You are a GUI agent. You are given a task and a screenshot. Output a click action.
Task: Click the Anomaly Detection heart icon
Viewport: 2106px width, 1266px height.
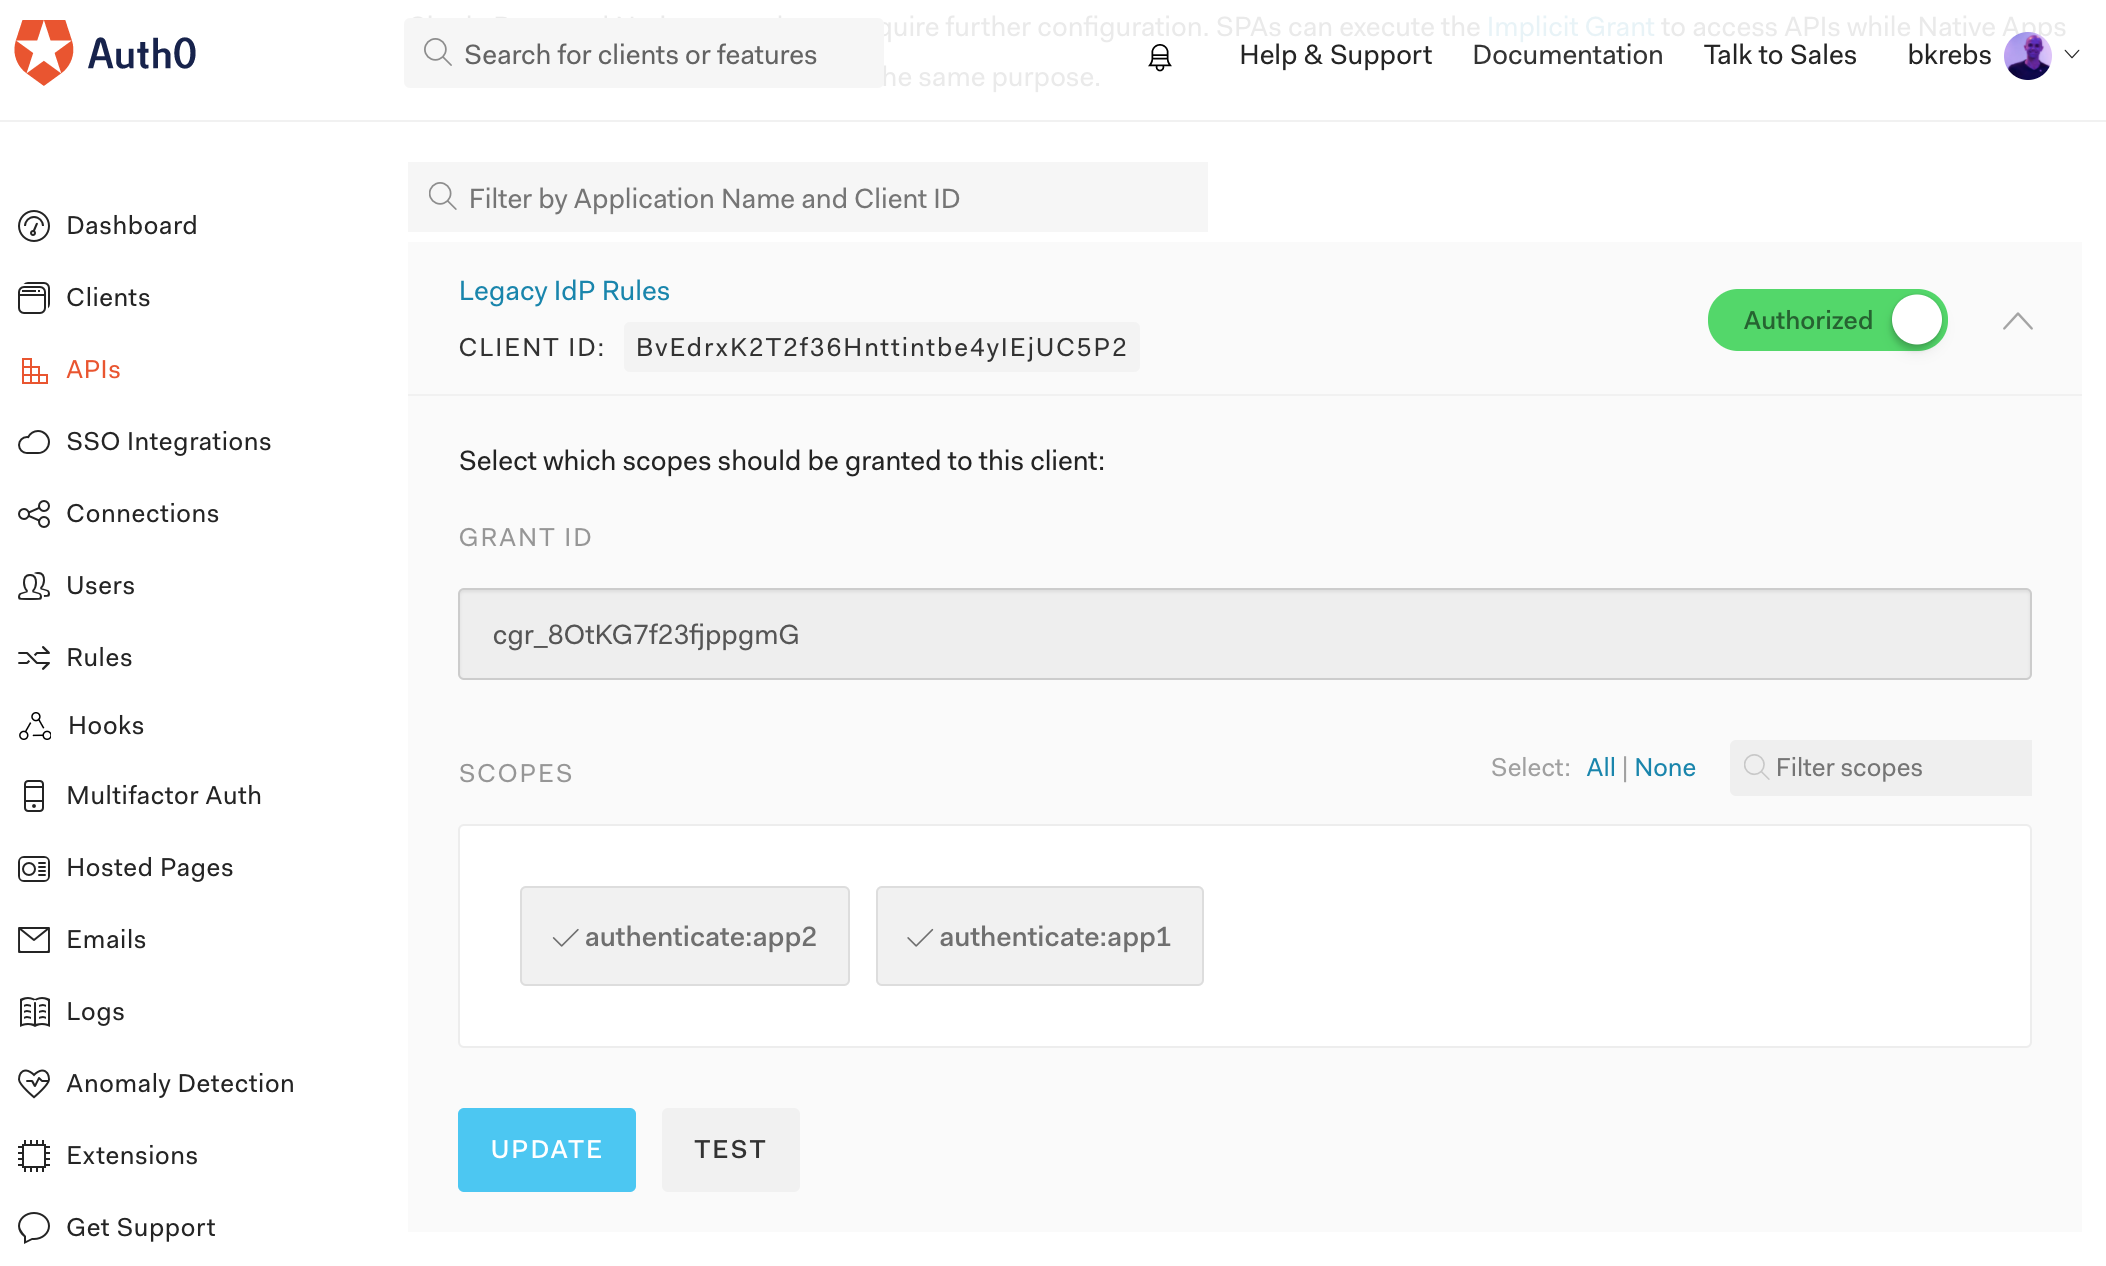click(34, 1084)
